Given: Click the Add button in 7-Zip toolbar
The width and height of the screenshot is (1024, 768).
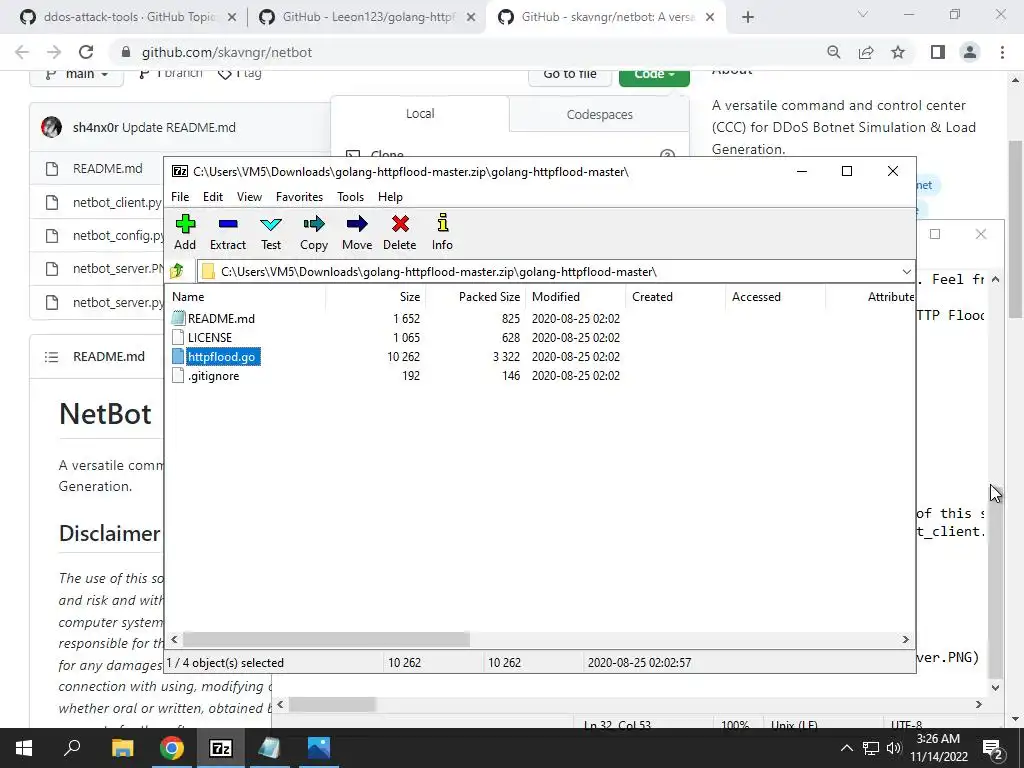Looking at the screenshot, I should 185,232.
